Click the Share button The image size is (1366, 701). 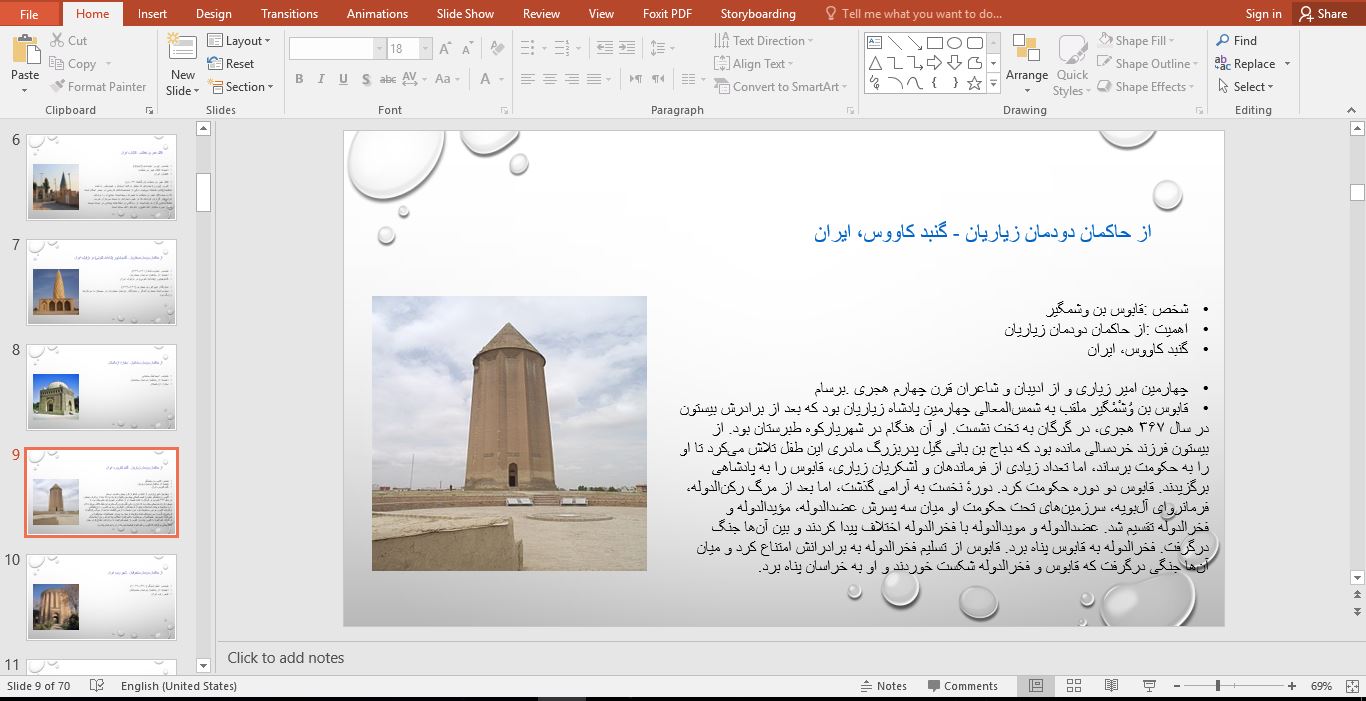[x=1324, y=14]
